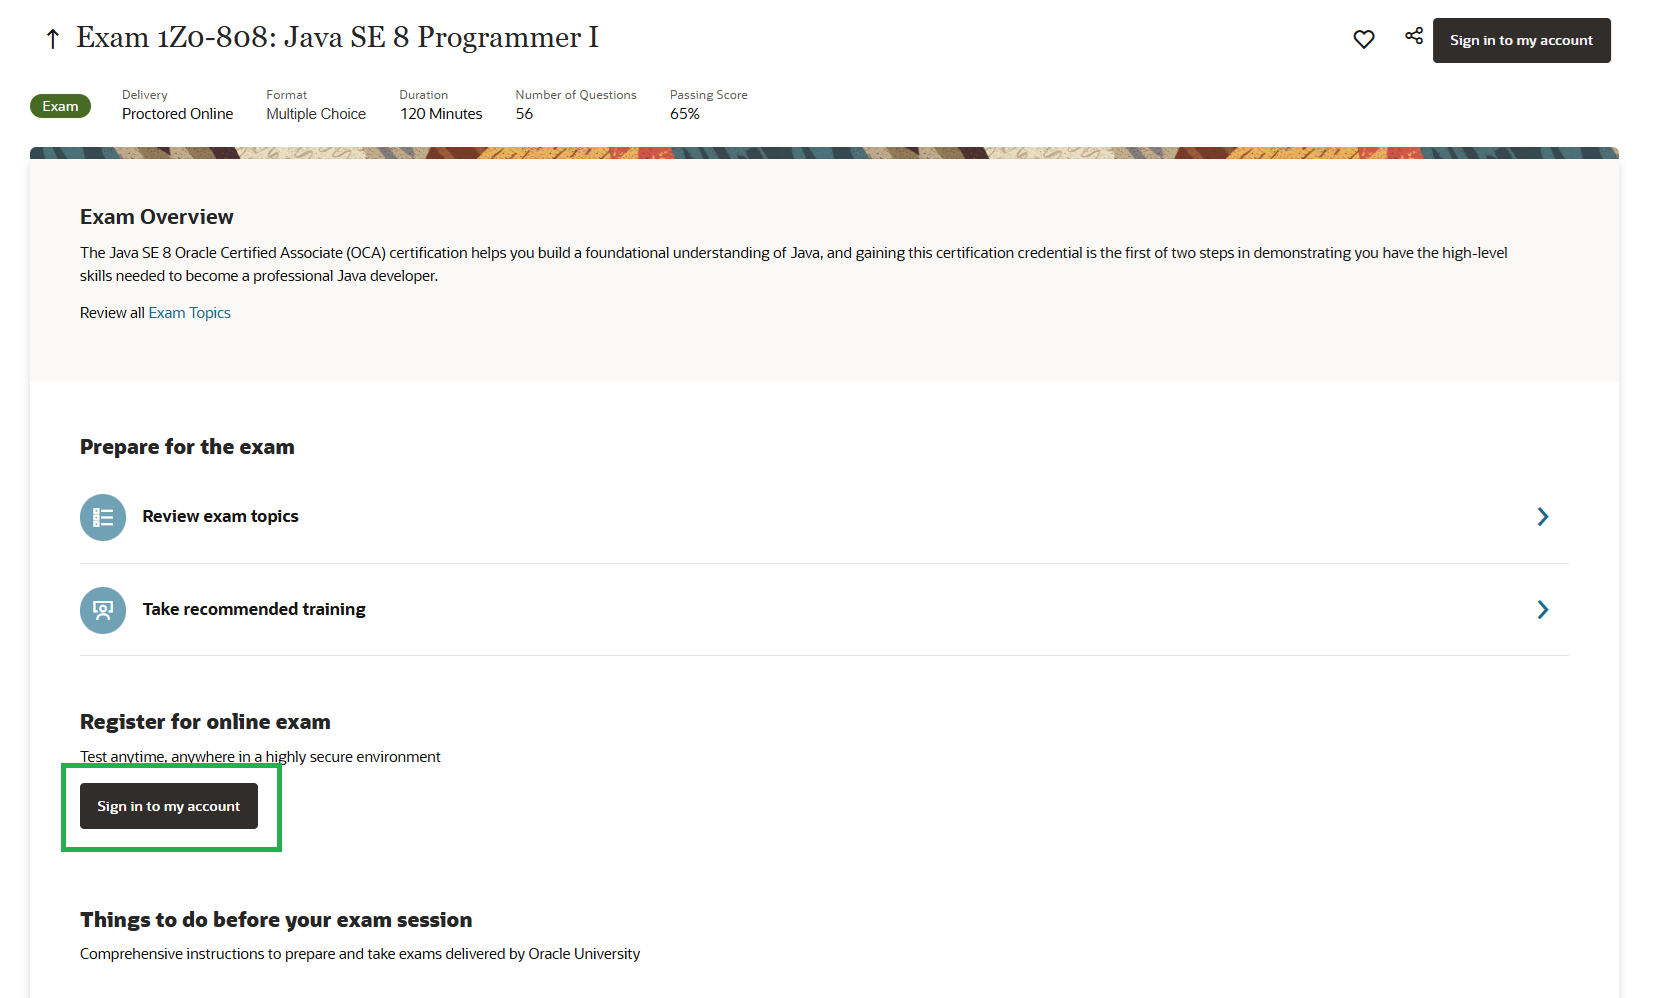
Task: Expand Review exam topics with its chevron
Action: pyautogui.click(x=1542, y=517)
